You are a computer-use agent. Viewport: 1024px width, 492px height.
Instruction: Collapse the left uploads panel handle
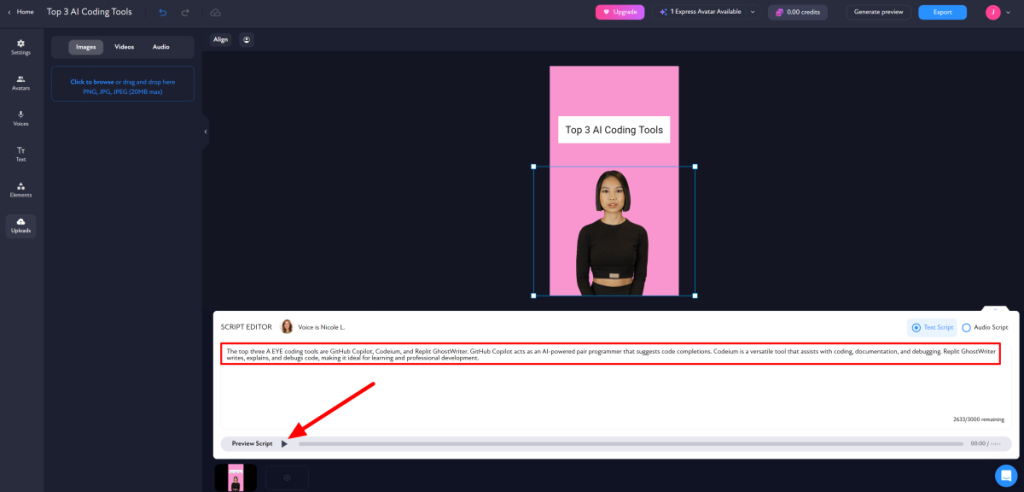pyautogui.click(x=205, y=131)
